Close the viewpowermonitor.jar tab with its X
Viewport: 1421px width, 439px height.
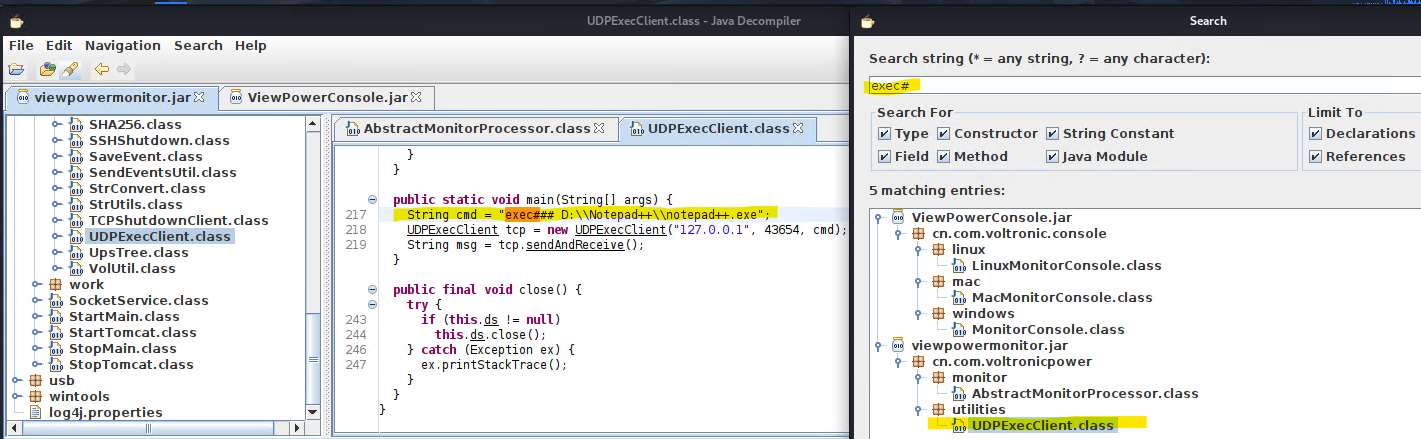point(198,98)
